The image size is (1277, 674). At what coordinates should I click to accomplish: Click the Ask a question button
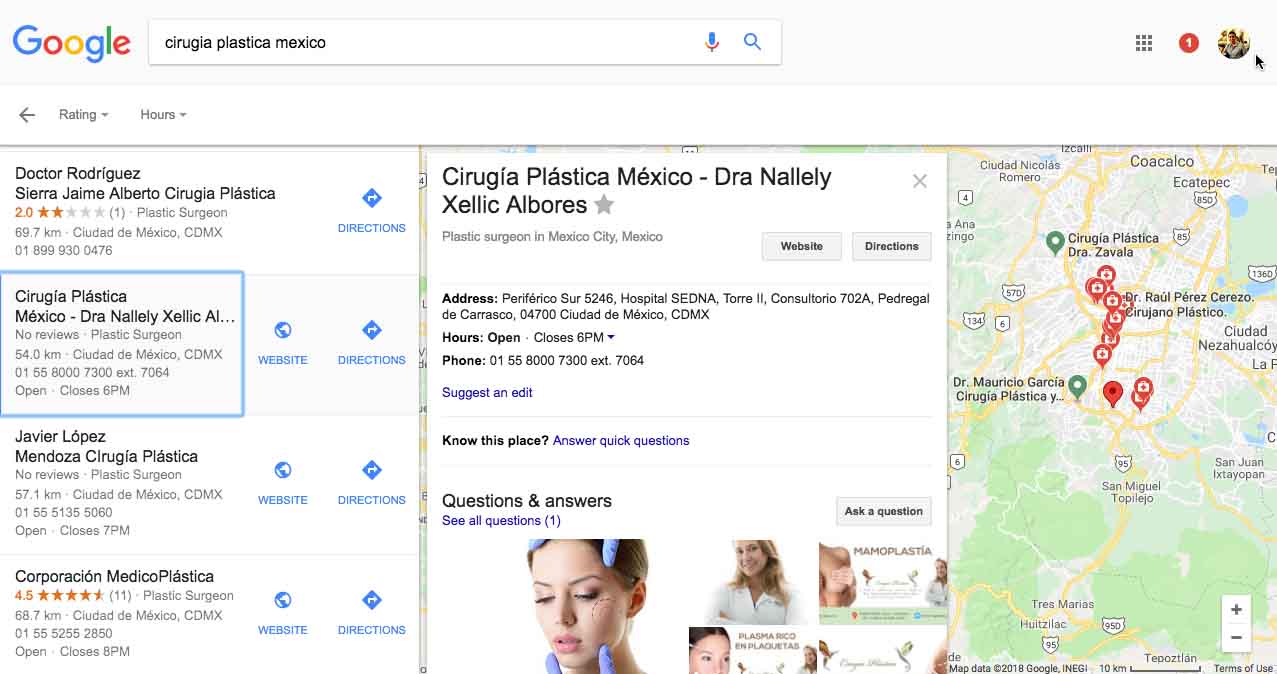pyautogui.click(x=884, y=511)
